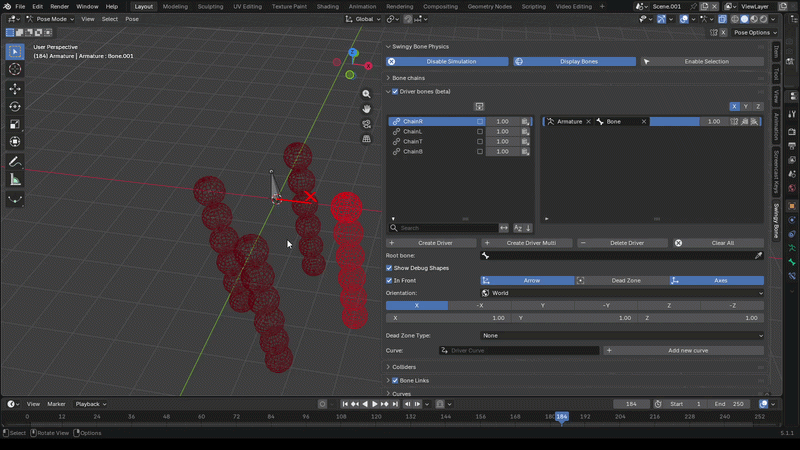Click the viewport Z axis gizmo
The width and height of the screenshot is (800, 450).
(x=353, y=53)
